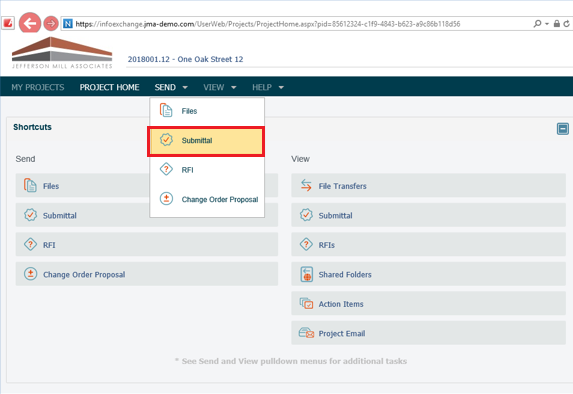Toggle the SEND menu dropdown arrow

tap(185, 87)
